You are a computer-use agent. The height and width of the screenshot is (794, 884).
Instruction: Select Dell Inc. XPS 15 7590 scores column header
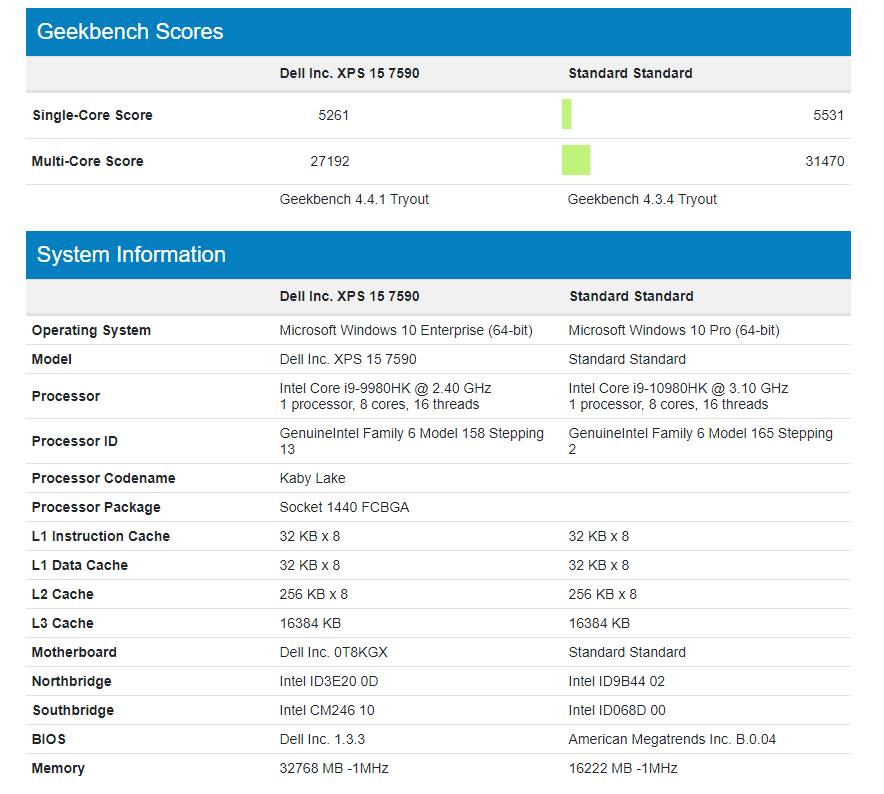(x=349, y=73)
